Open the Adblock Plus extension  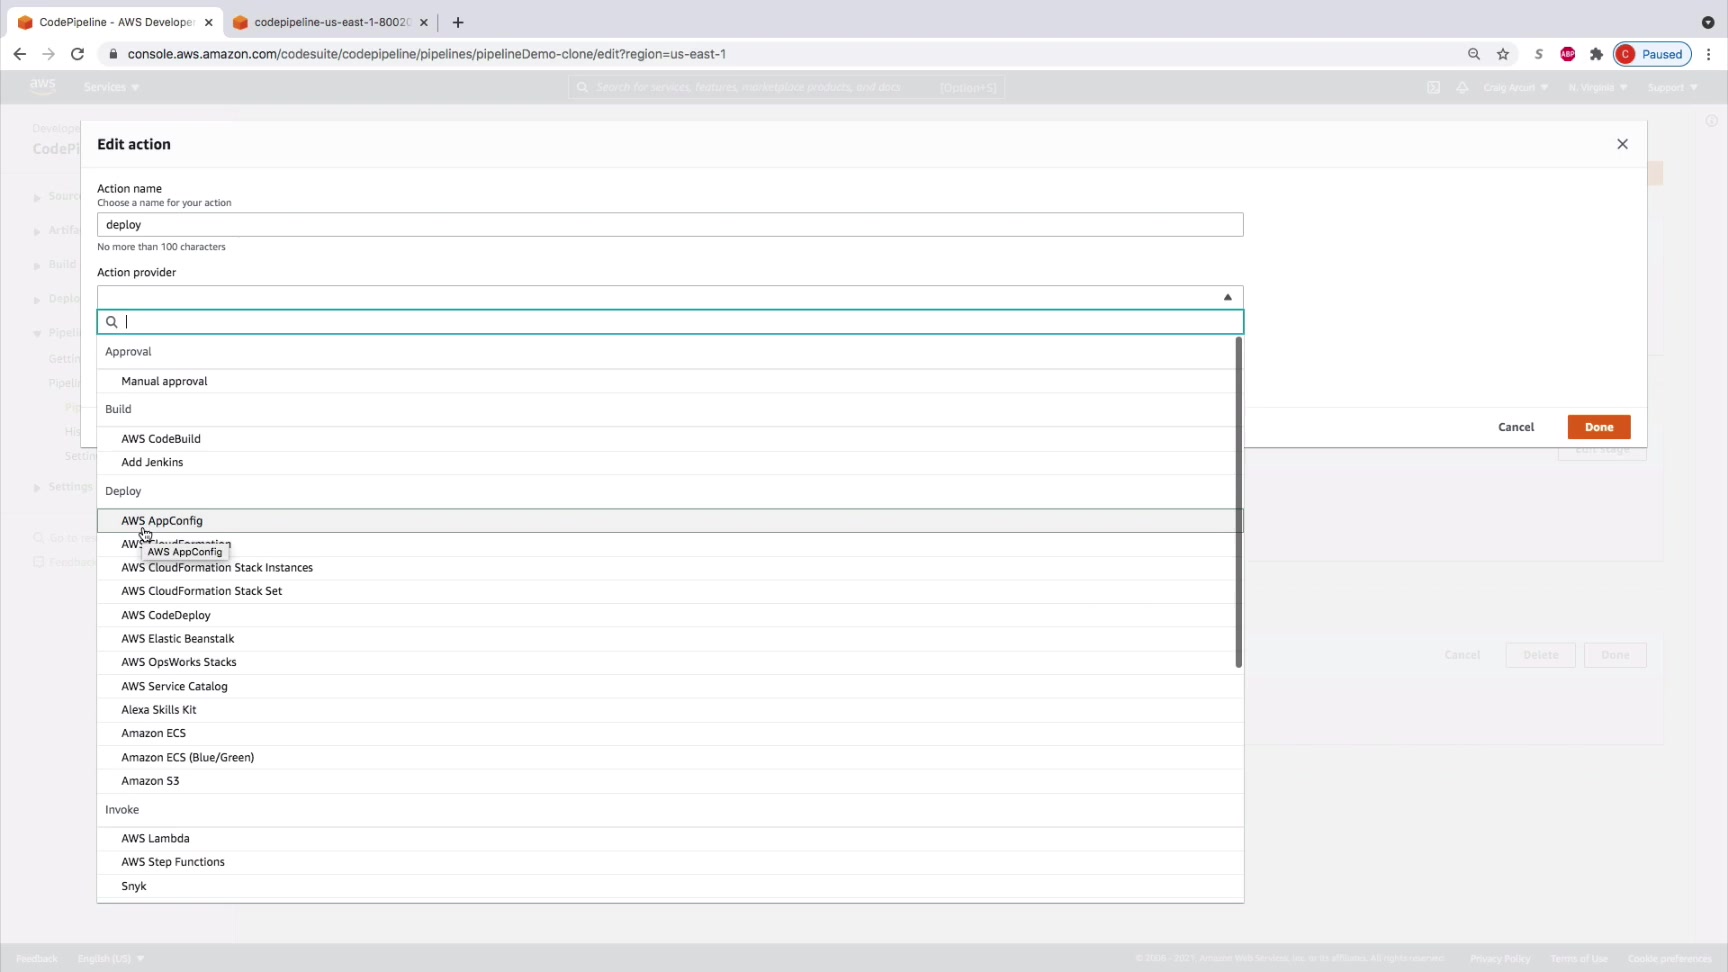coord(1568,54)
